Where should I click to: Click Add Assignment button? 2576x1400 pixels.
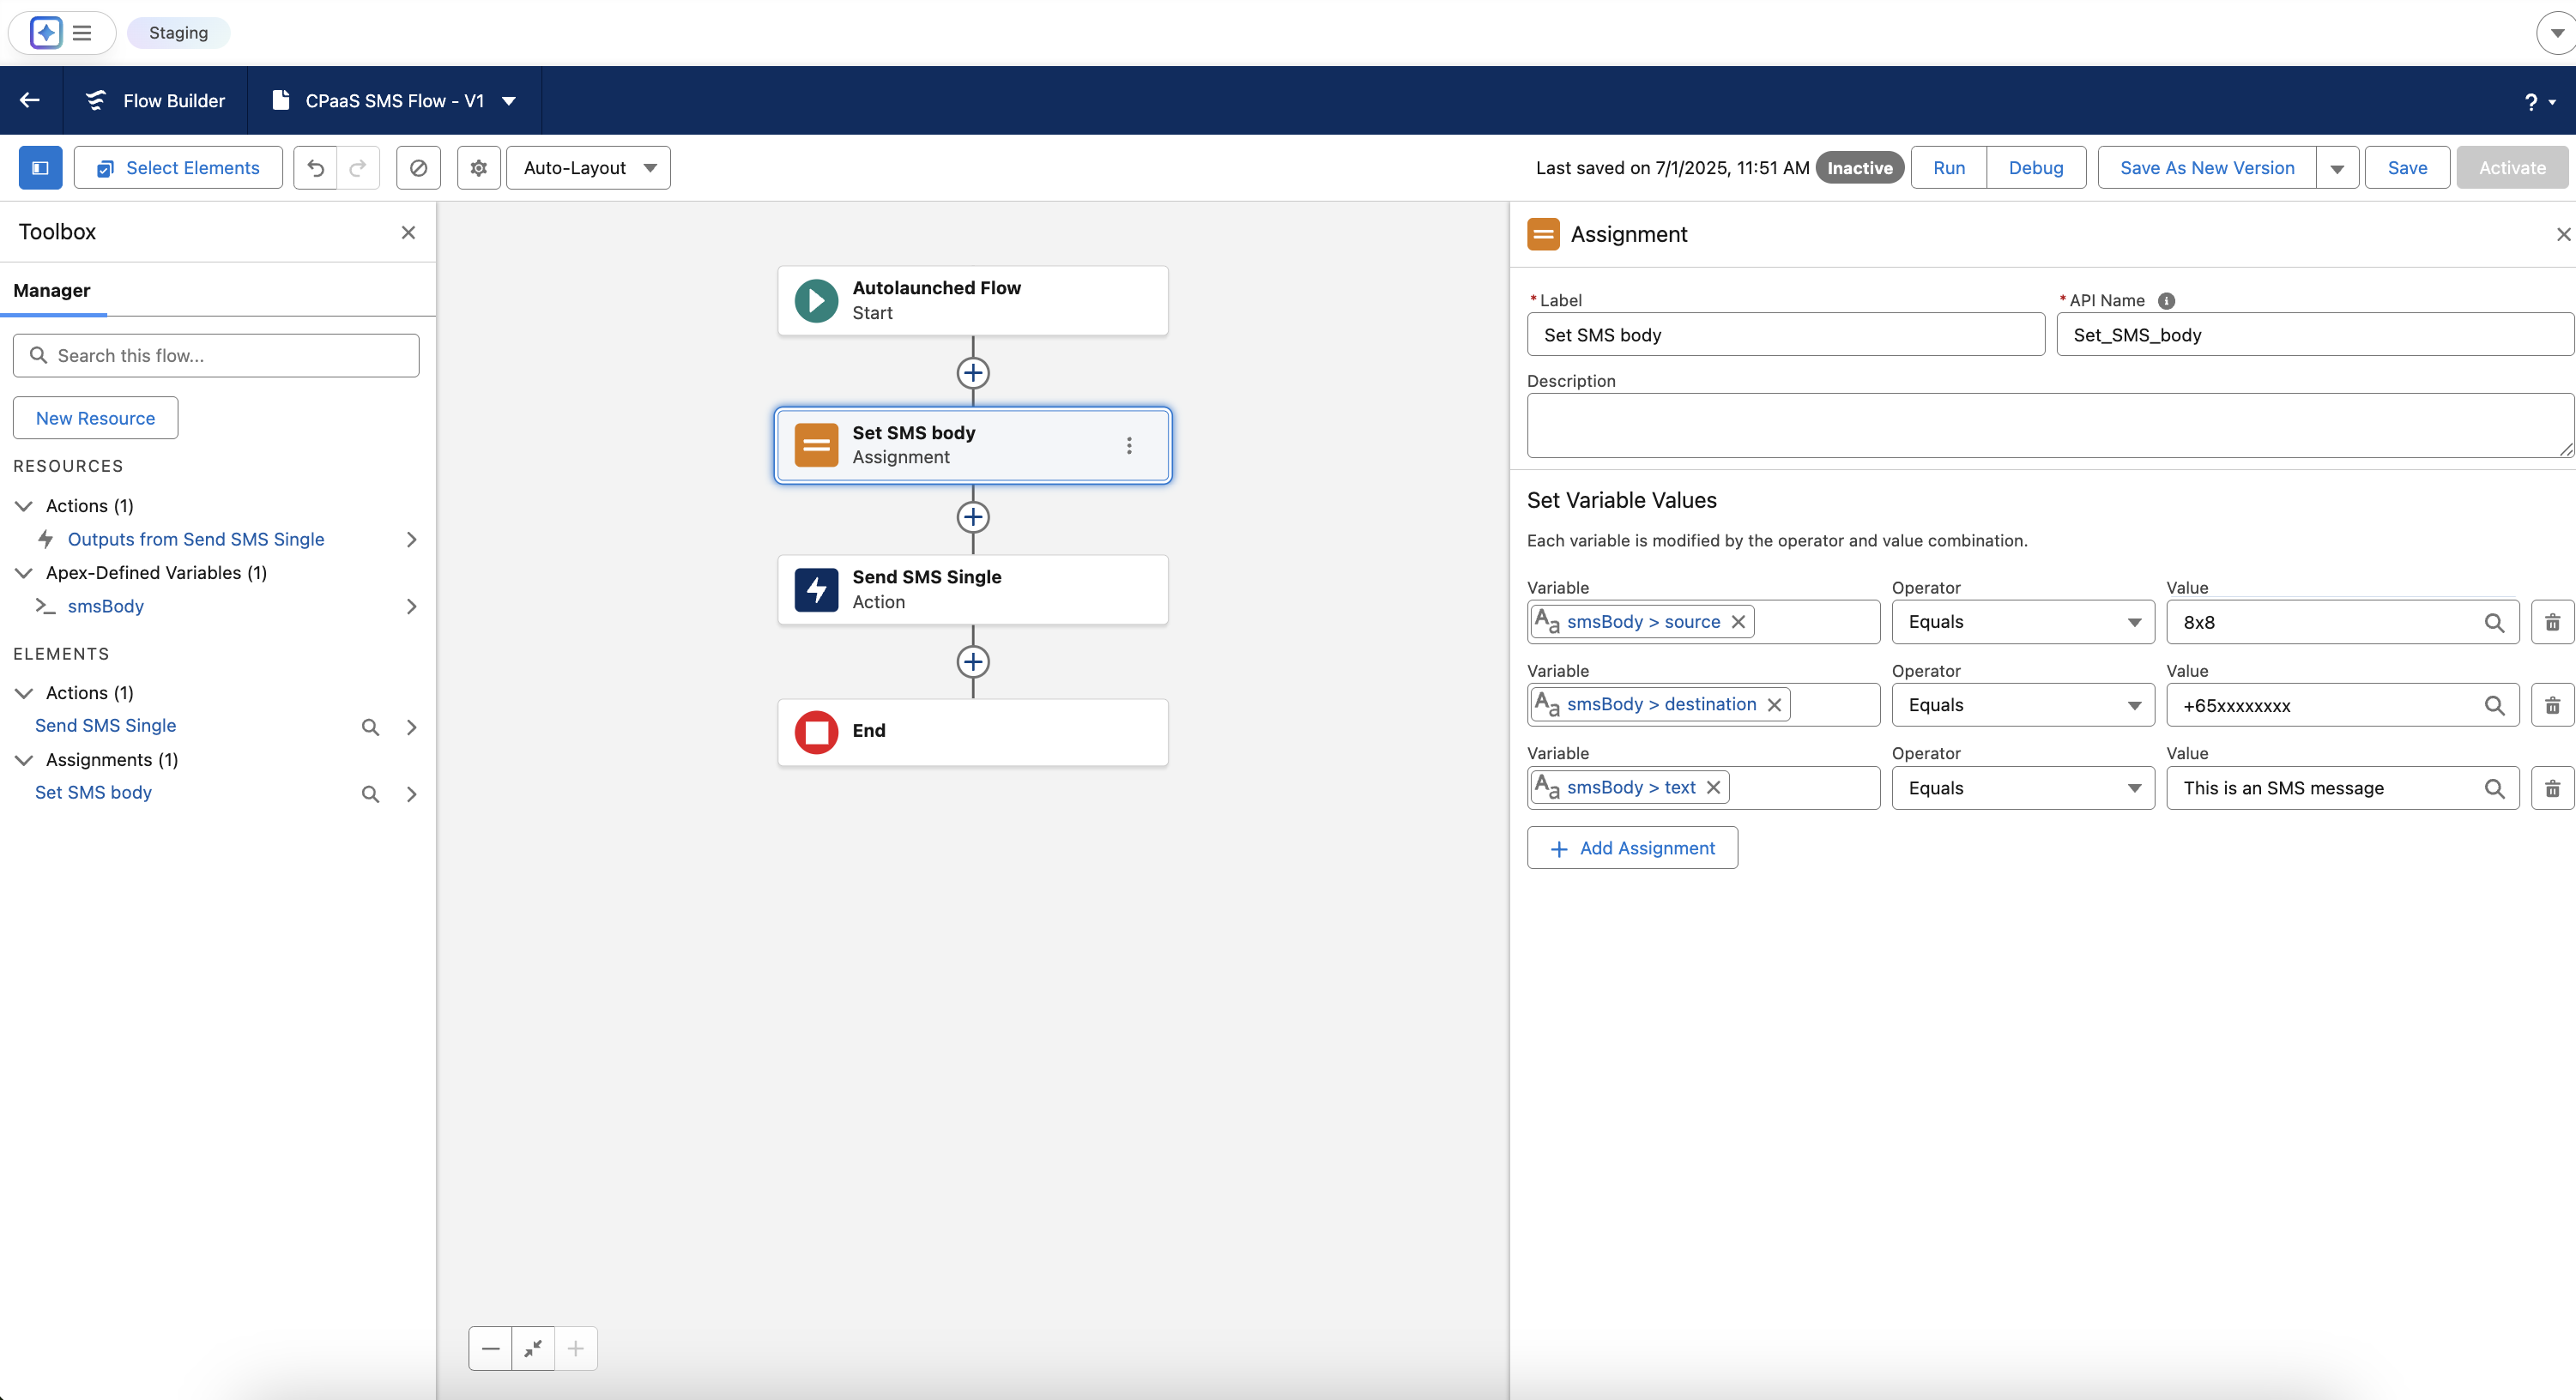pyautogui.click(x=1632, y=848)
